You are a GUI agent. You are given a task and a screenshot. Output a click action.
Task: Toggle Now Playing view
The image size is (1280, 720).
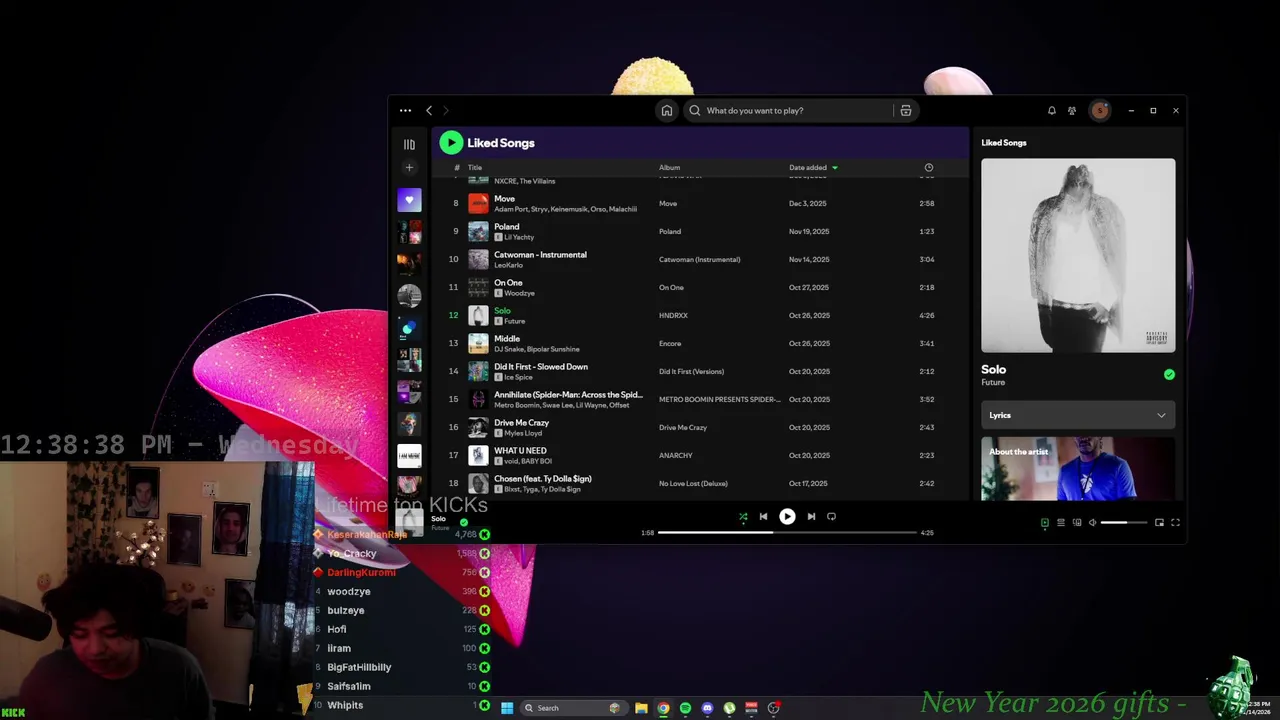tap(1045, 522)
